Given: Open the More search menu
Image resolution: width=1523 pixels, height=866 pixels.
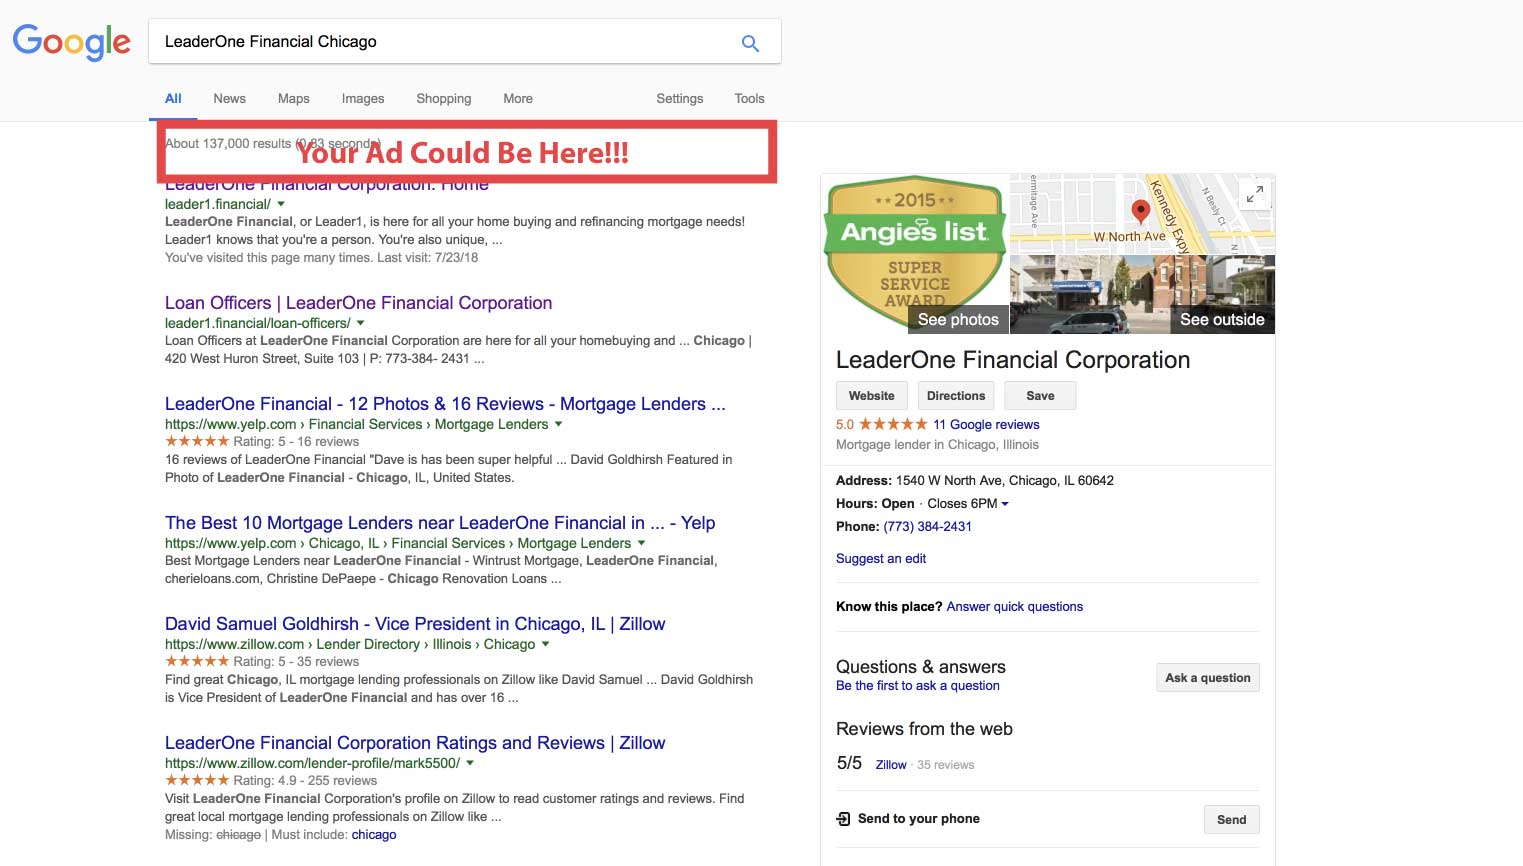Looking at the screenshot, I should [517, 98].
